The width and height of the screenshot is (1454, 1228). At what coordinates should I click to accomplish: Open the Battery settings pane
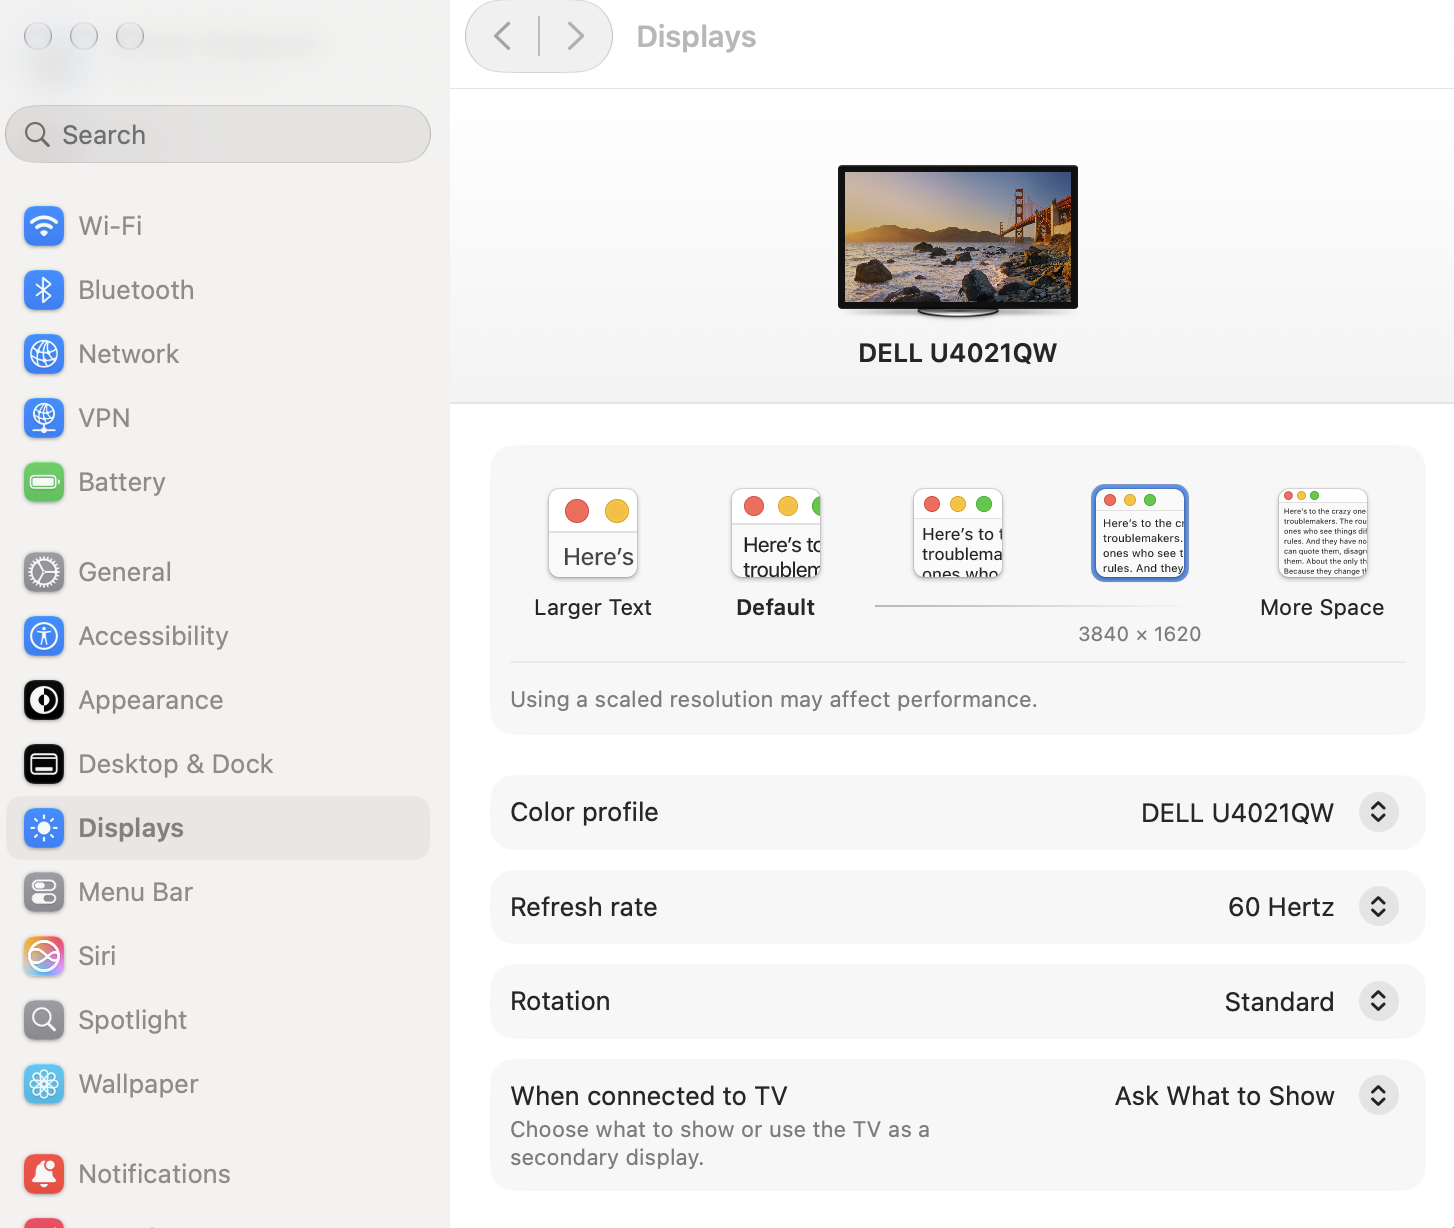pos(218,482)
